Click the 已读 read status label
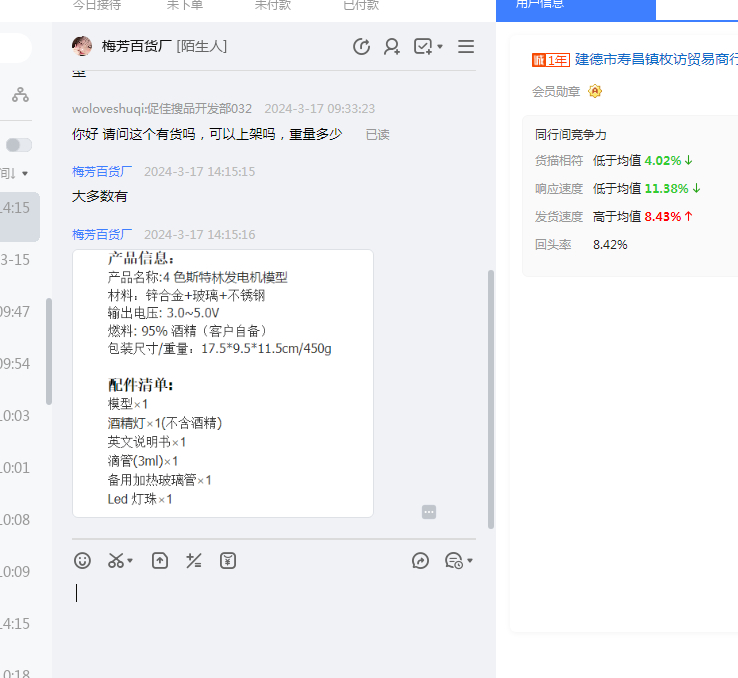Viewport: 738px width, 678px height. pyautogui.click(x=377, y=135)
